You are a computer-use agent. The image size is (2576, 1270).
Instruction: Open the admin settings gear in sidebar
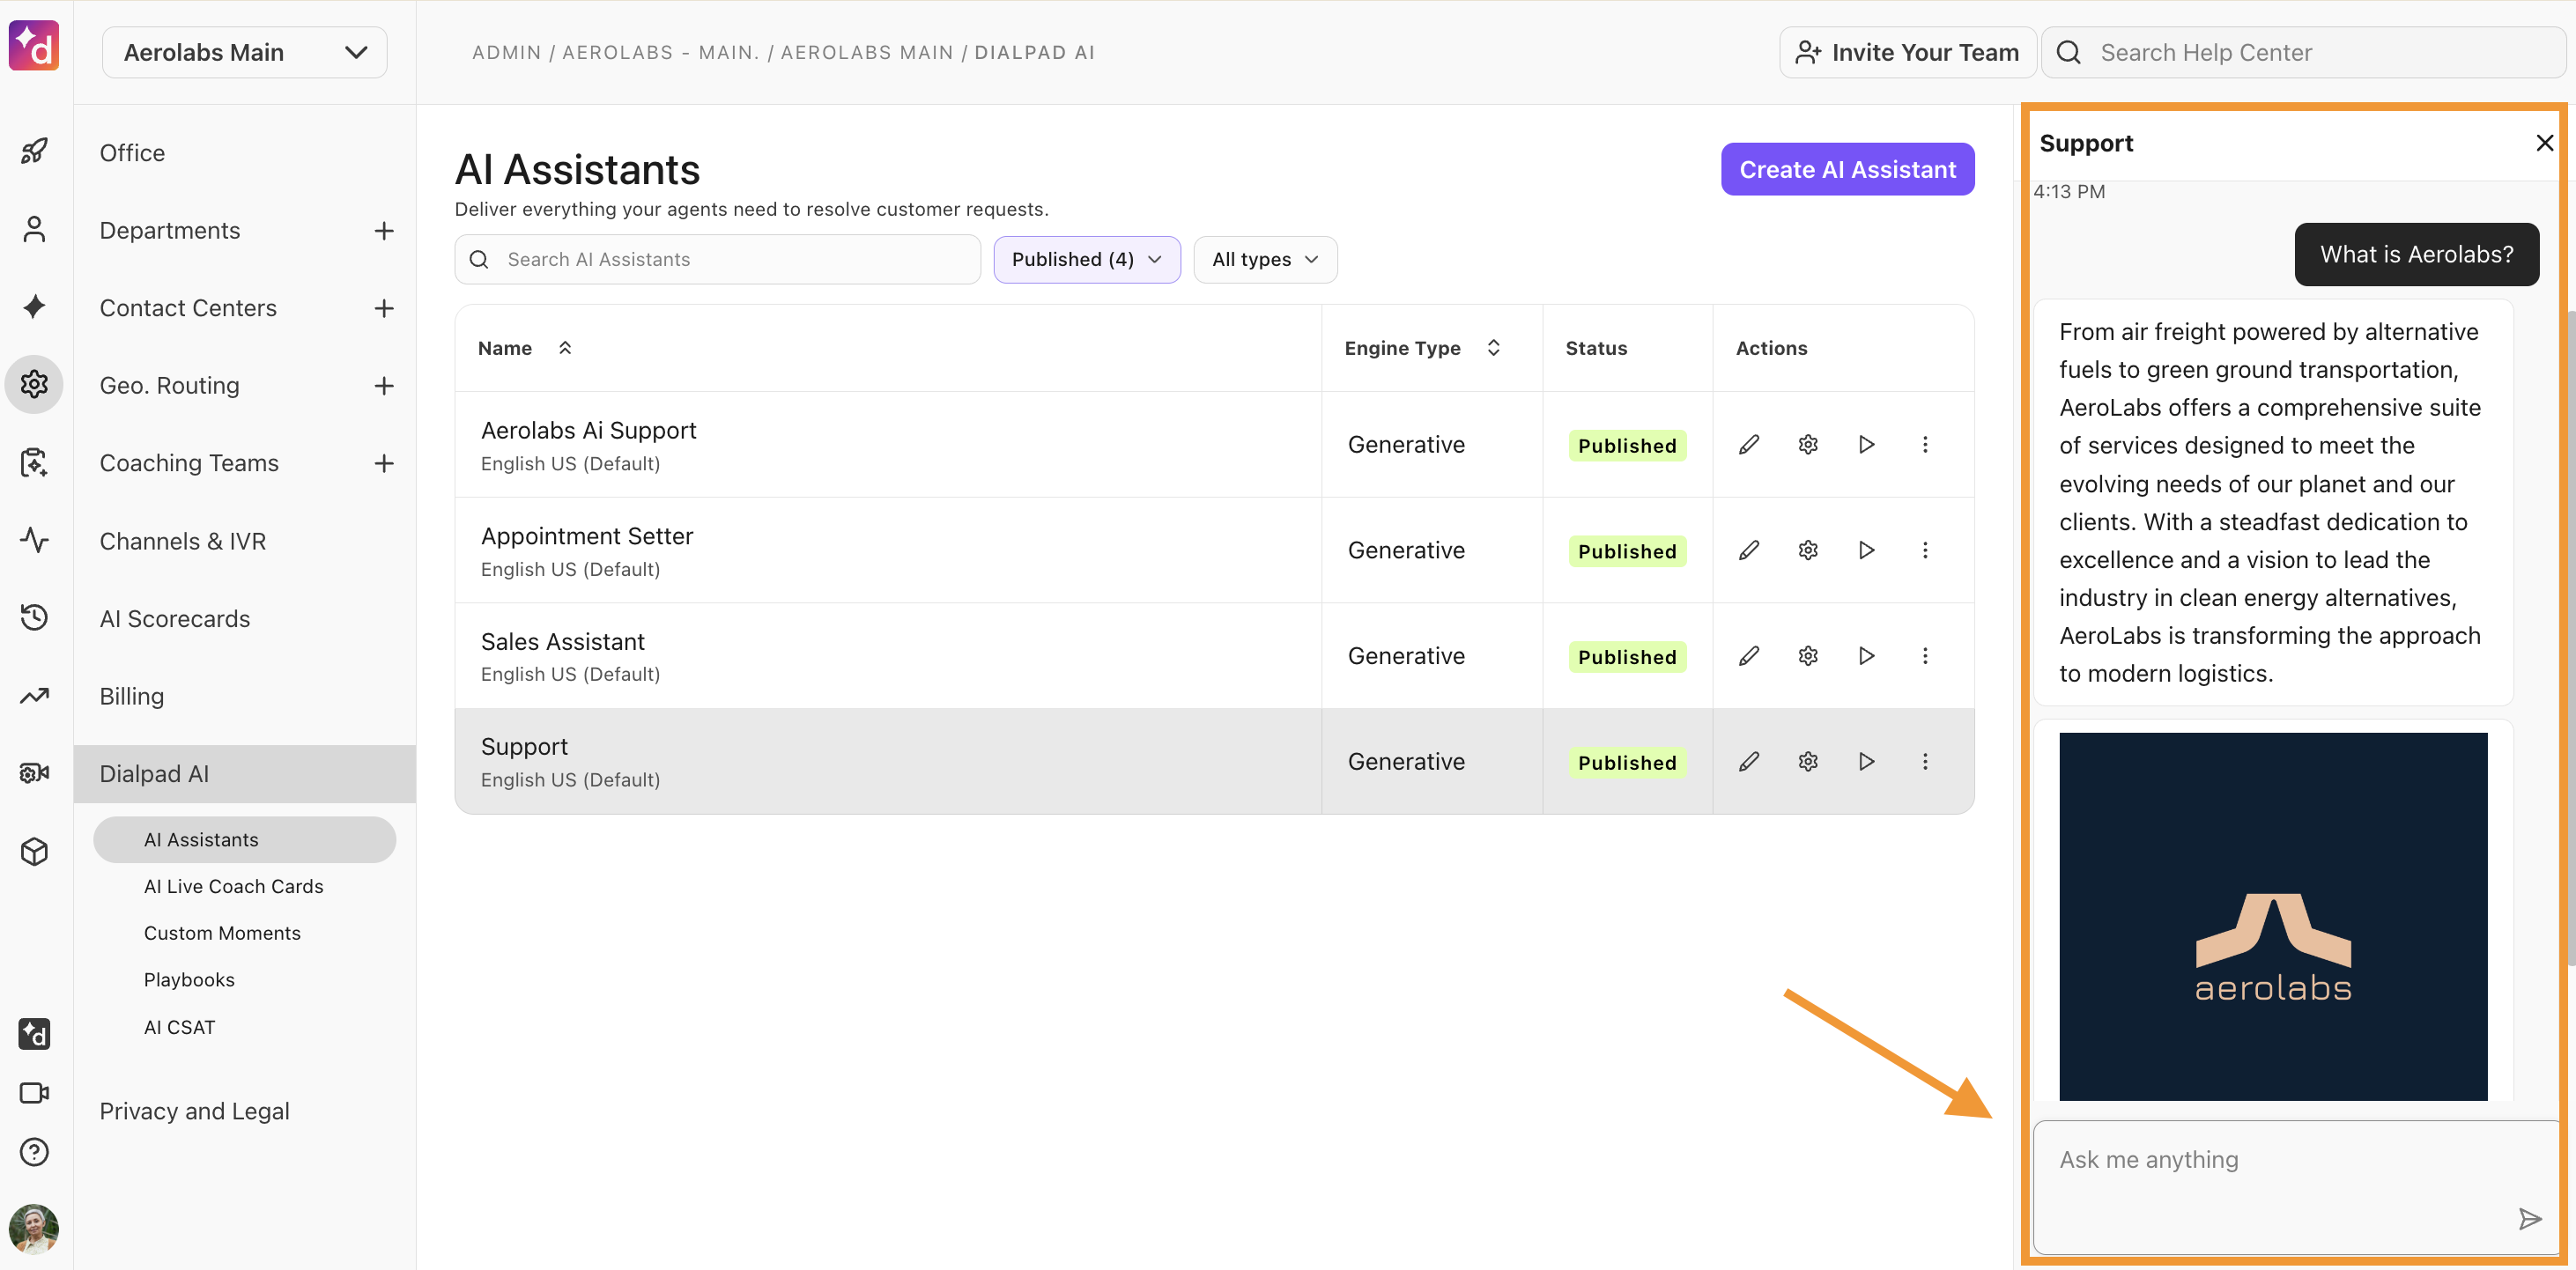[x=34, y=384]
